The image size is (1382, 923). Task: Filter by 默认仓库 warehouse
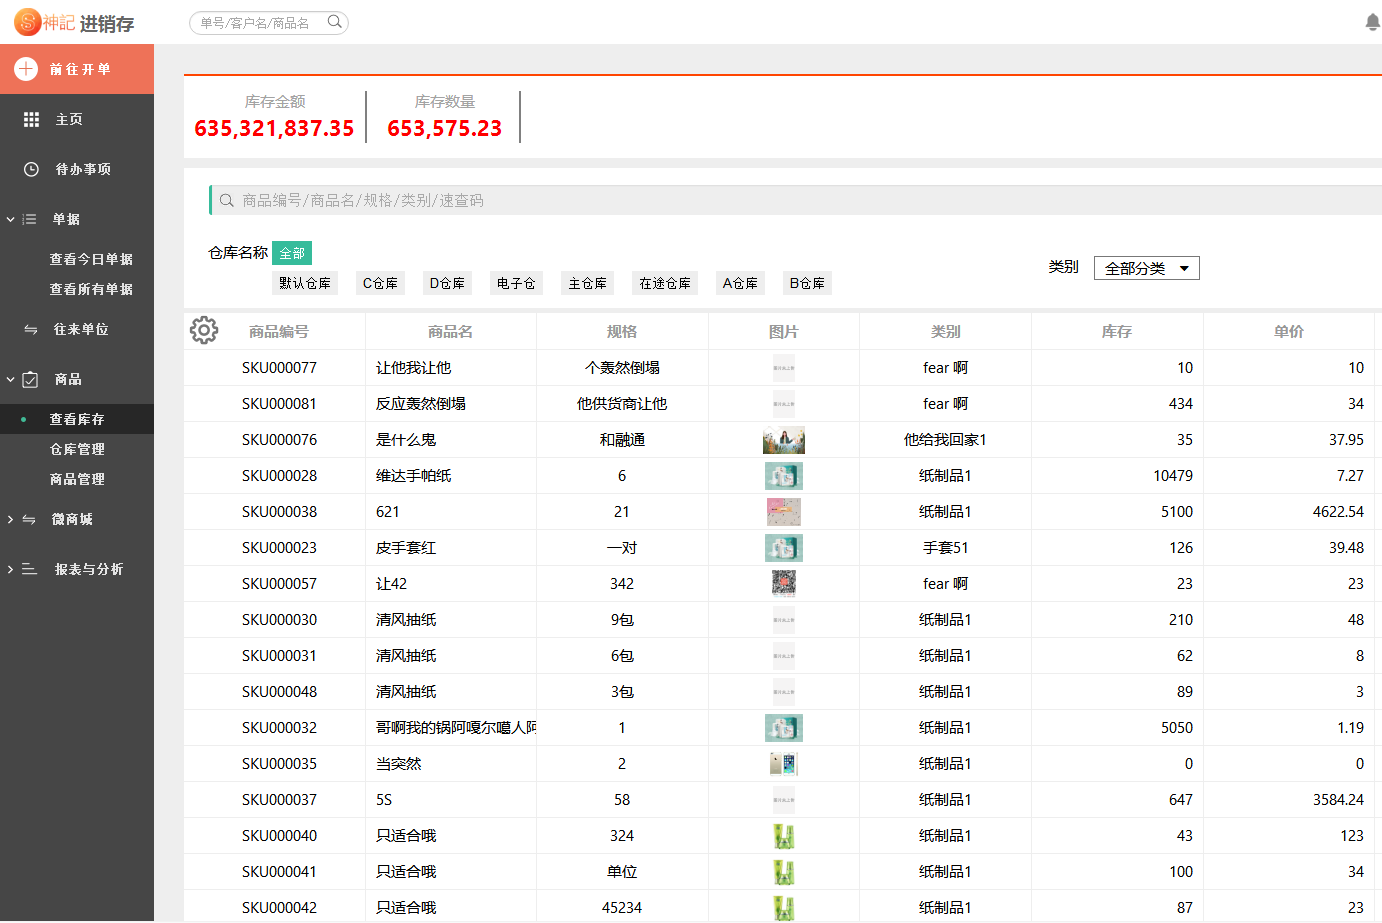point(305,283)
